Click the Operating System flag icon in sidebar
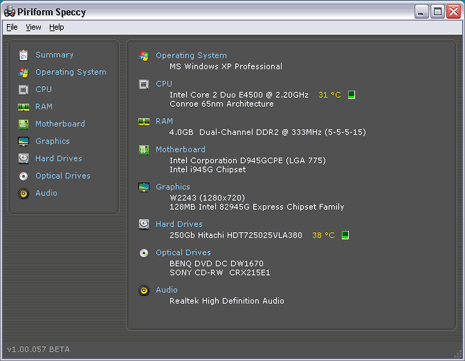Viewport: 465px width, 361px height. tap(23, 72)
